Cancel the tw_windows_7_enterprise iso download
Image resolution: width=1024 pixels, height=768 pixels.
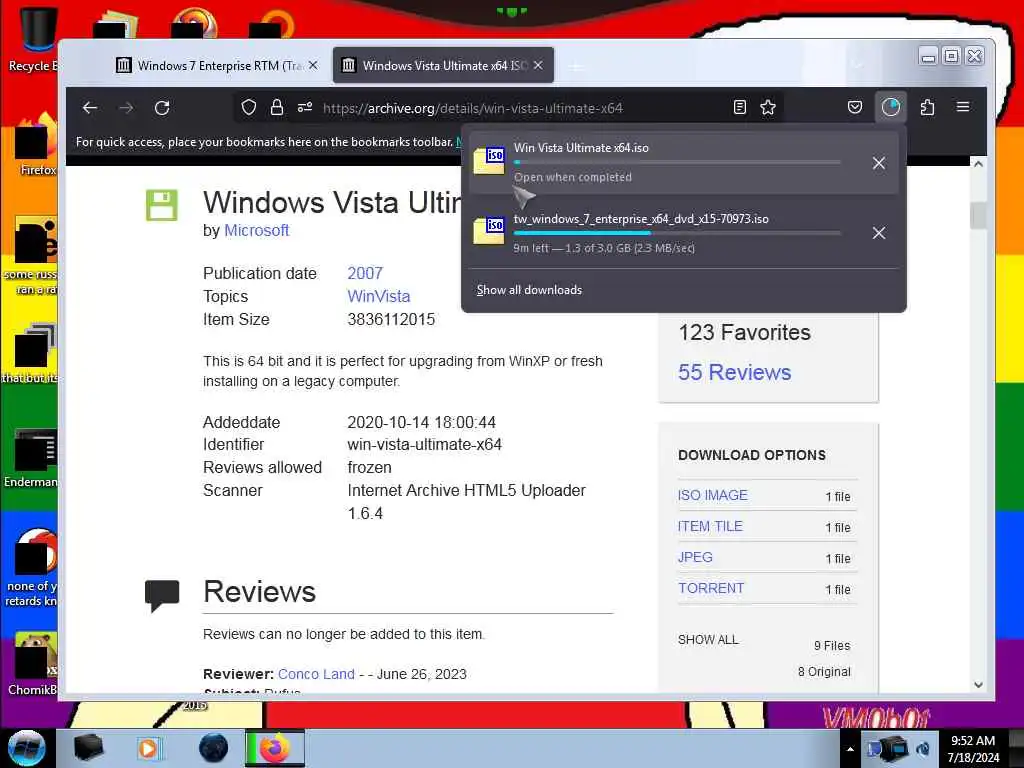coord(879,233)
